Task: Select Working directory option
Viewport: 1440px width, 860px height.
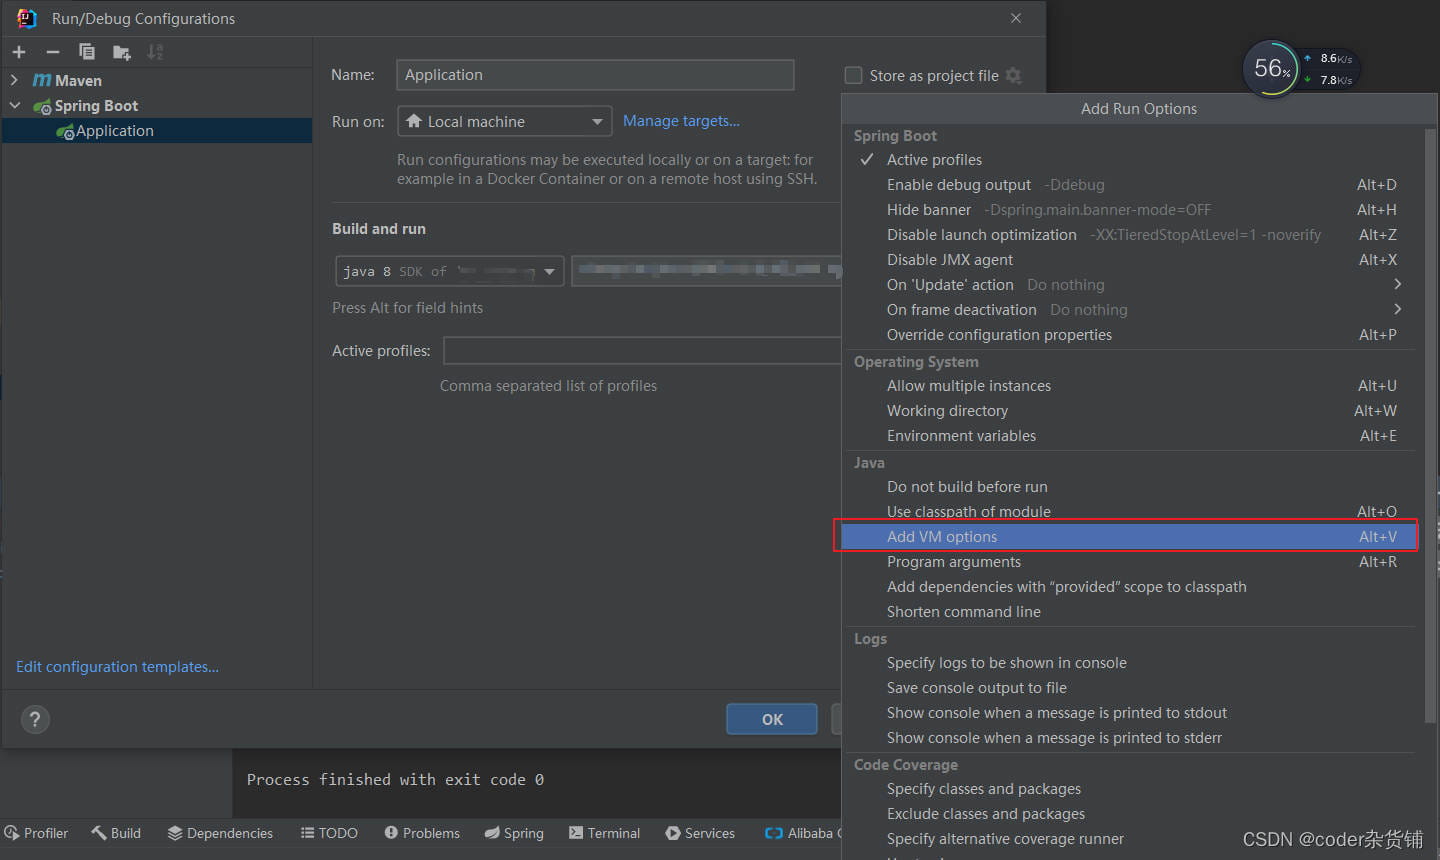Action: click(1128, 411)
